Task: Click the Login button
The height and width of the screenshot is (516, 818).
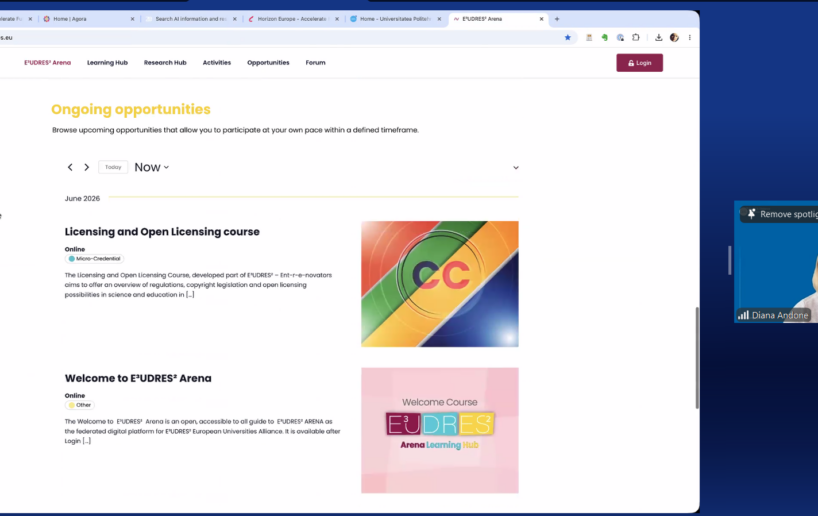Action: [x=640, y=63]
